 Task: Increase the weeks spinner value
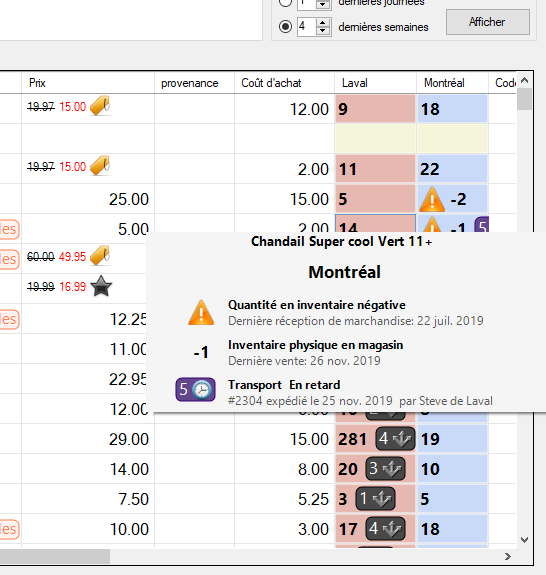click(323, 22)
